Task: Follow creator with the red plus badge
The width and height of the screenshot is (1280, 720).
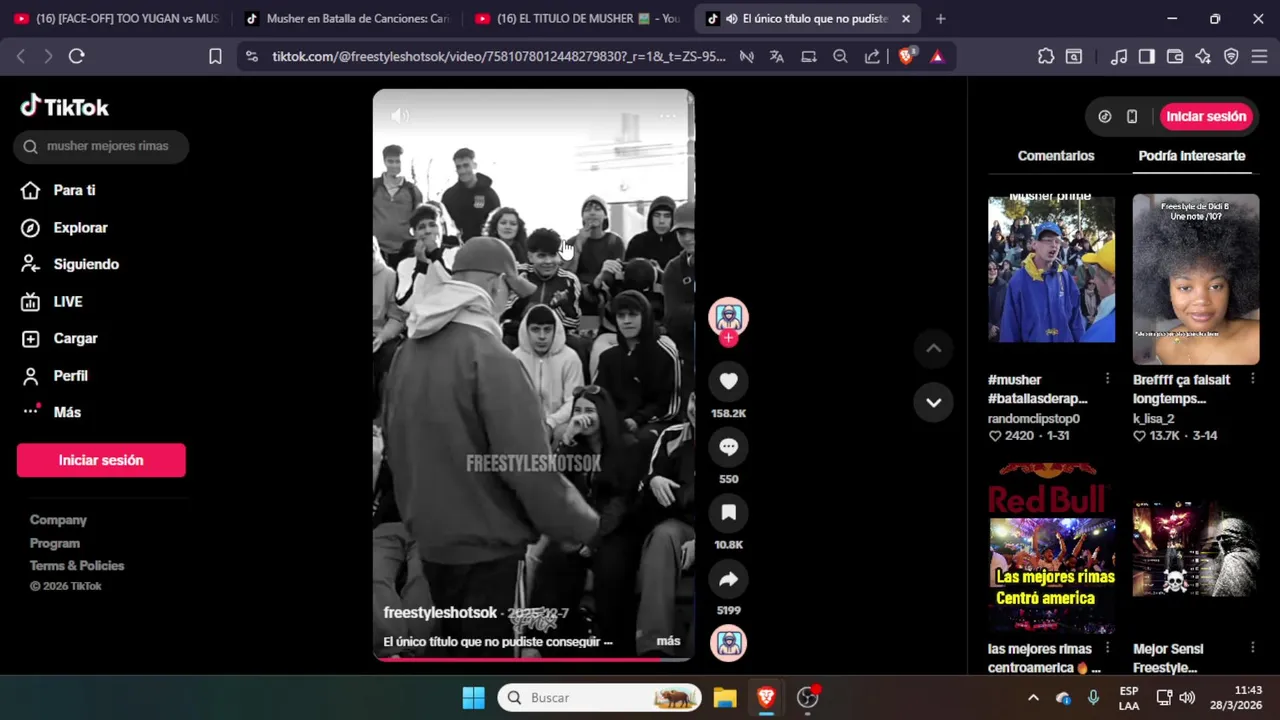Action: [x=728, y=339]
